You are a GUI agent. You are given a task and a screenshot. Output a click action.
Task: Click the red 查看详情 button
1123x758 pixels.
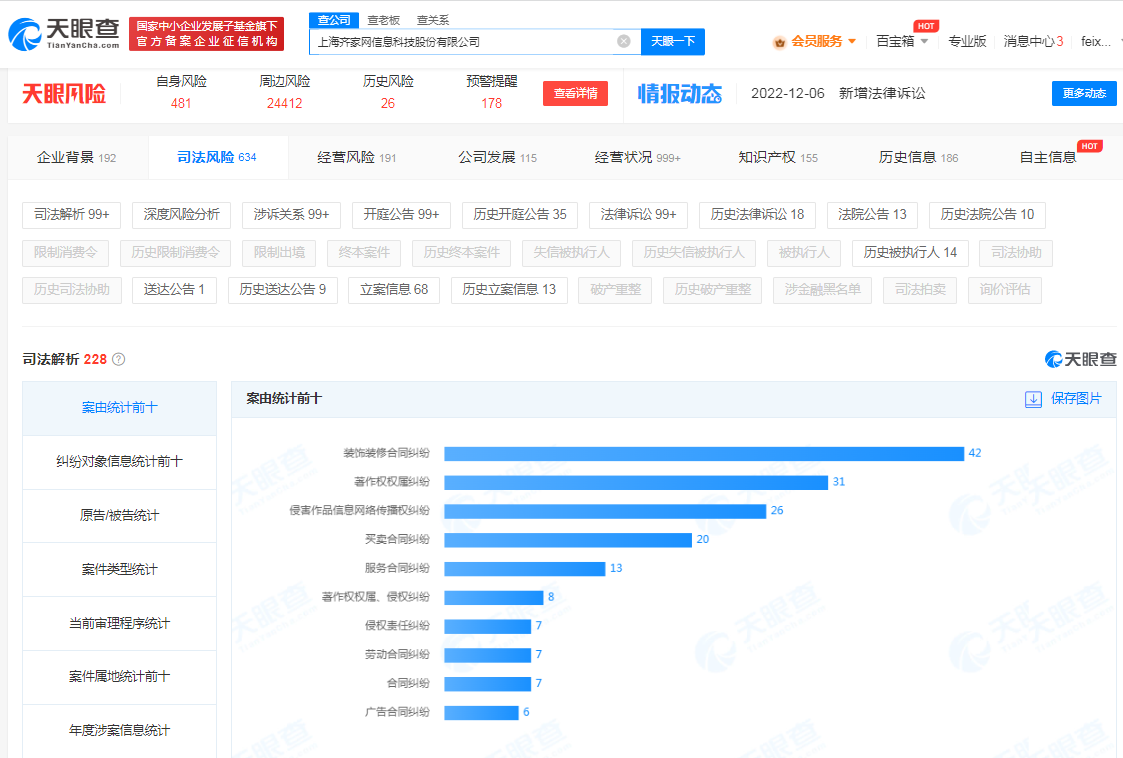[x=575, y=94]
